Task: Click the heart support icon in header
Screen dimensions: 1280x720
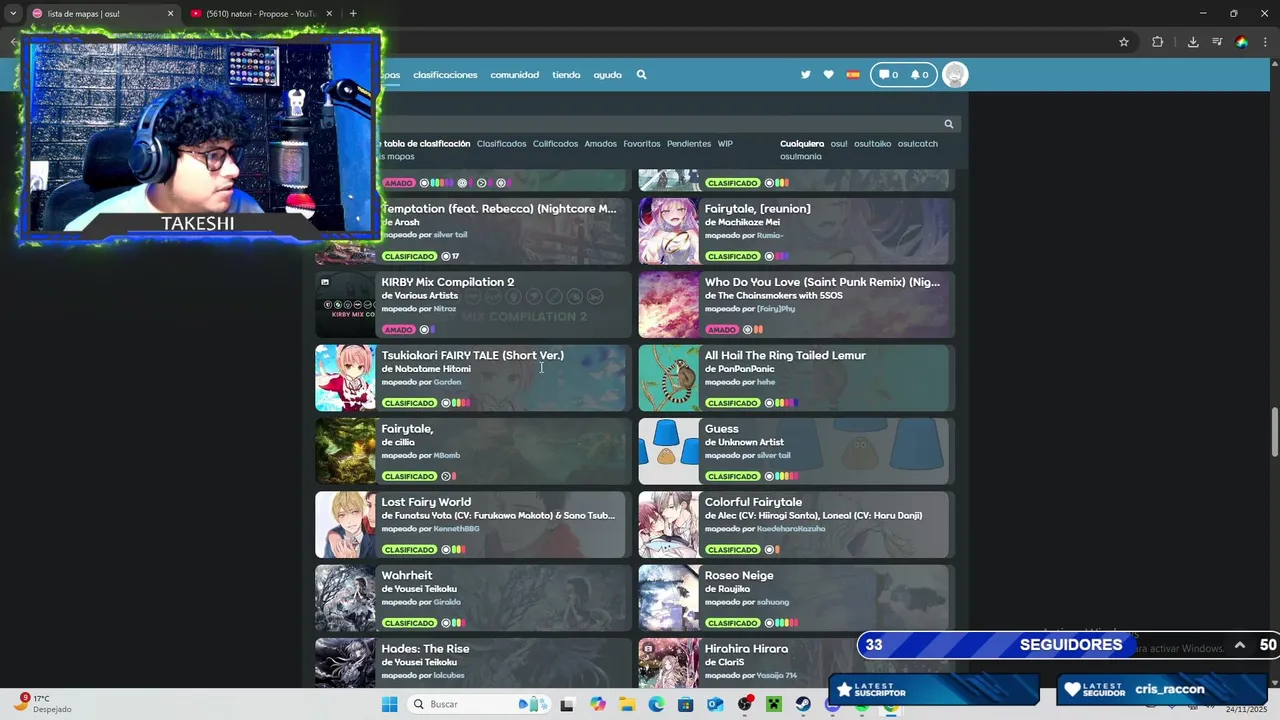Action: (x=828, y=75)
